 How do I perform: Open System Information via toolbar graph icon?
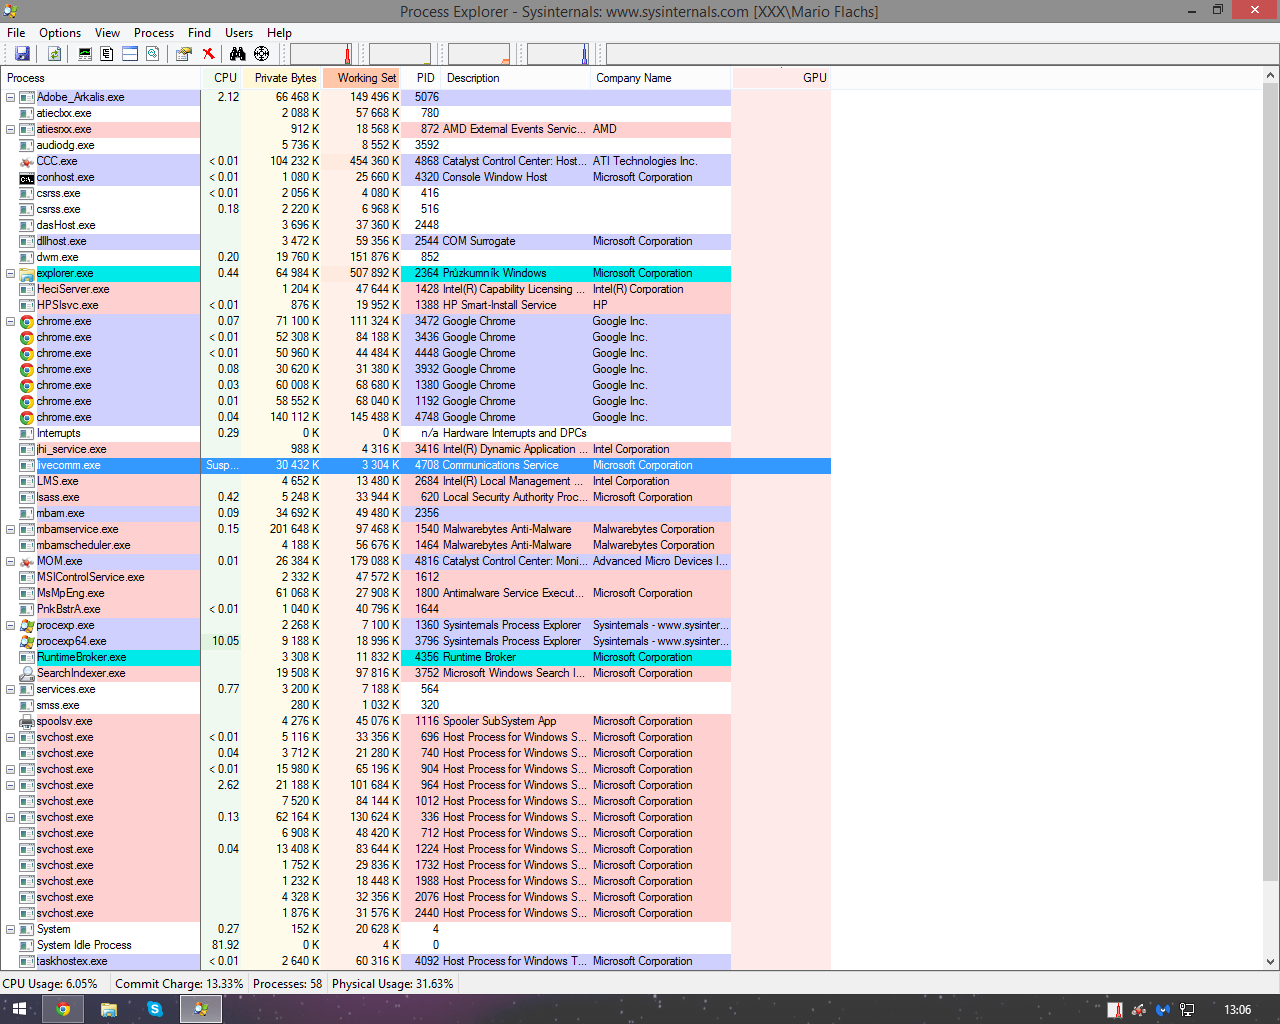point(85,54)
